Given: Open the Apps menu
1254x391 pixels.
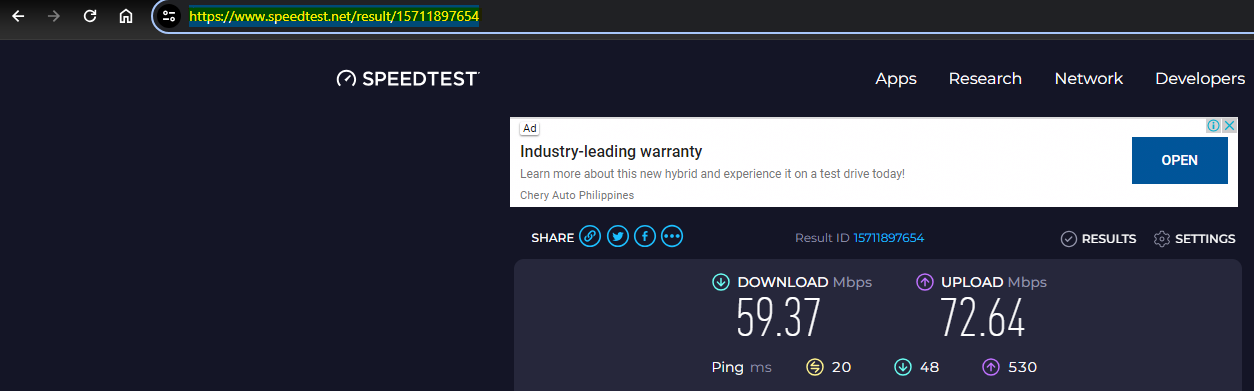Looking at the screenshot, I should pos(896,79).
